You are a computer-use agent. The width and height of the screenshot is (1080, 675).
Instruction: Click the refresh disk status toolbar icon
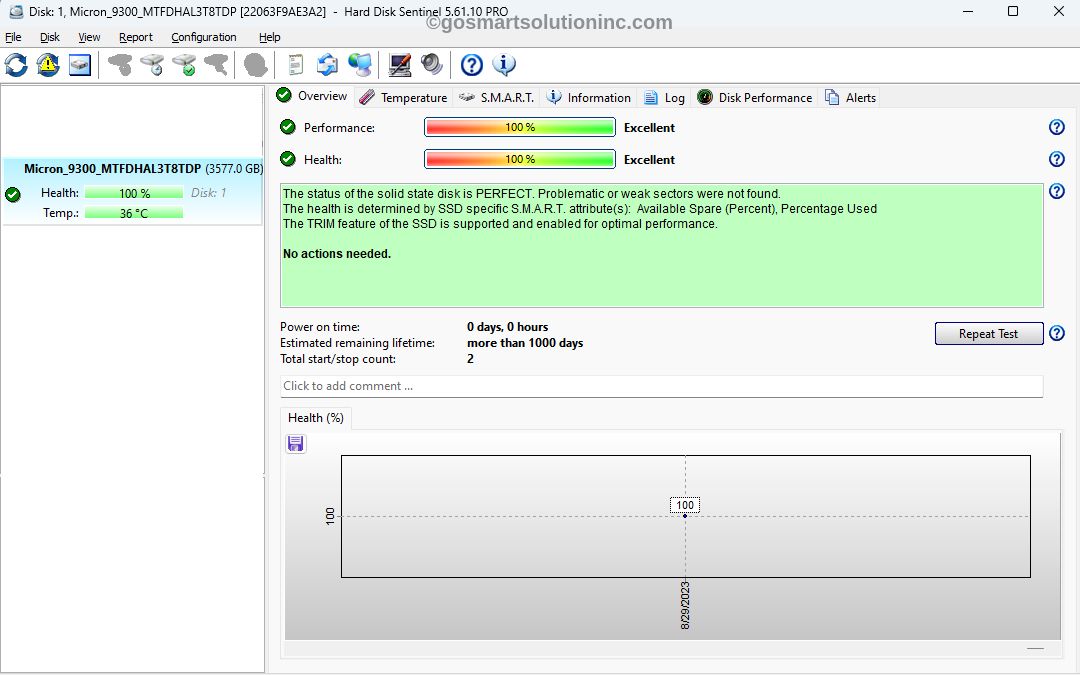click(x=16, y=65)
